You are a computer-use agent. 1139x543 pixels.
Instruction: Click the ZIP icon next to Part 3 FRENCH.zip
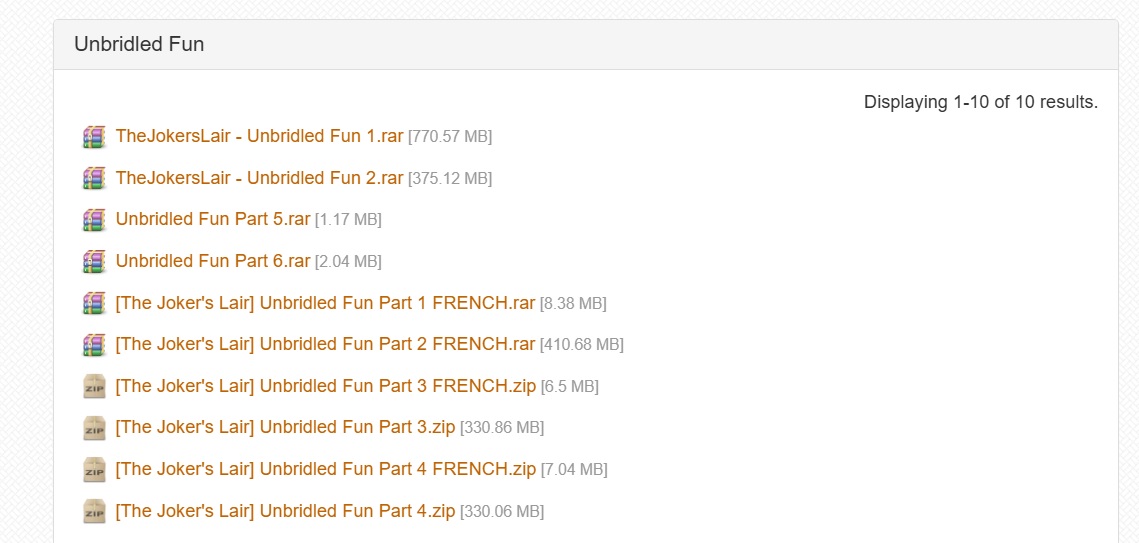pos(94,386)
